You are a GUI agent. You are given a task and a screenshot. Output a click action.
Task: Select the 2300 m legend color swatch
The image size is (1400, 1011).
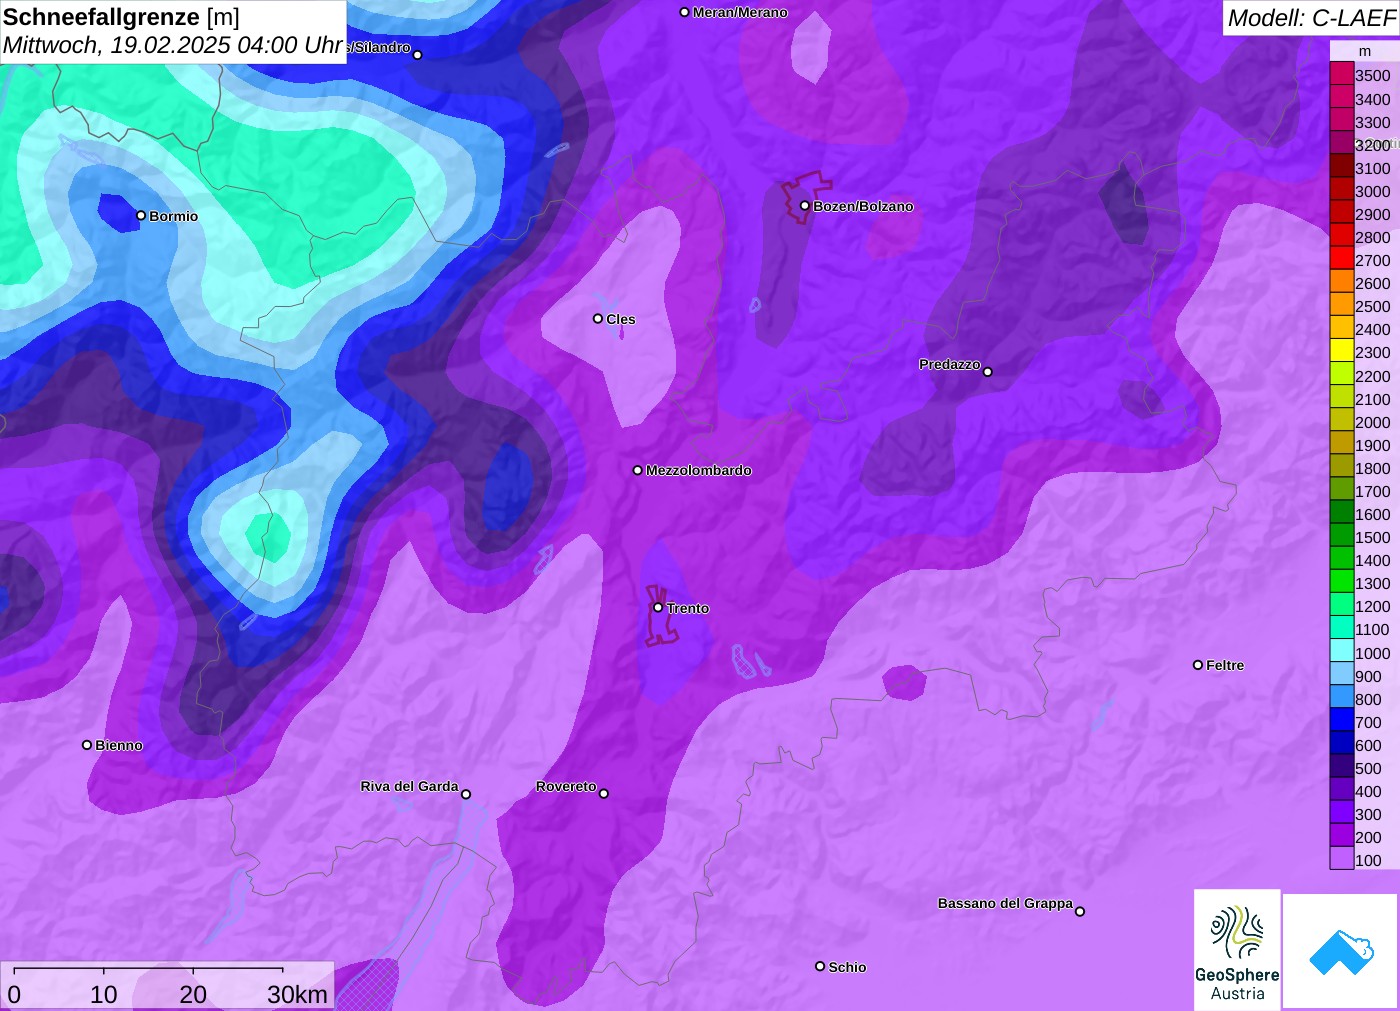1342,352
